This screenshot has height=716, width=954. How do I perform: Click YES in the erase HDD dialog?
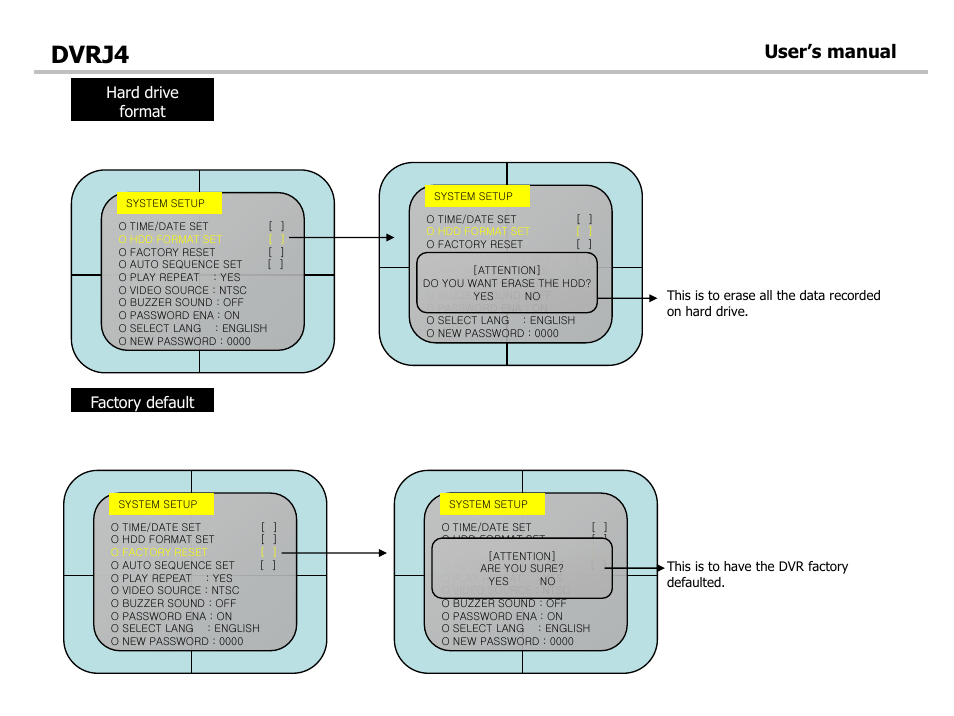coord(483,296)
